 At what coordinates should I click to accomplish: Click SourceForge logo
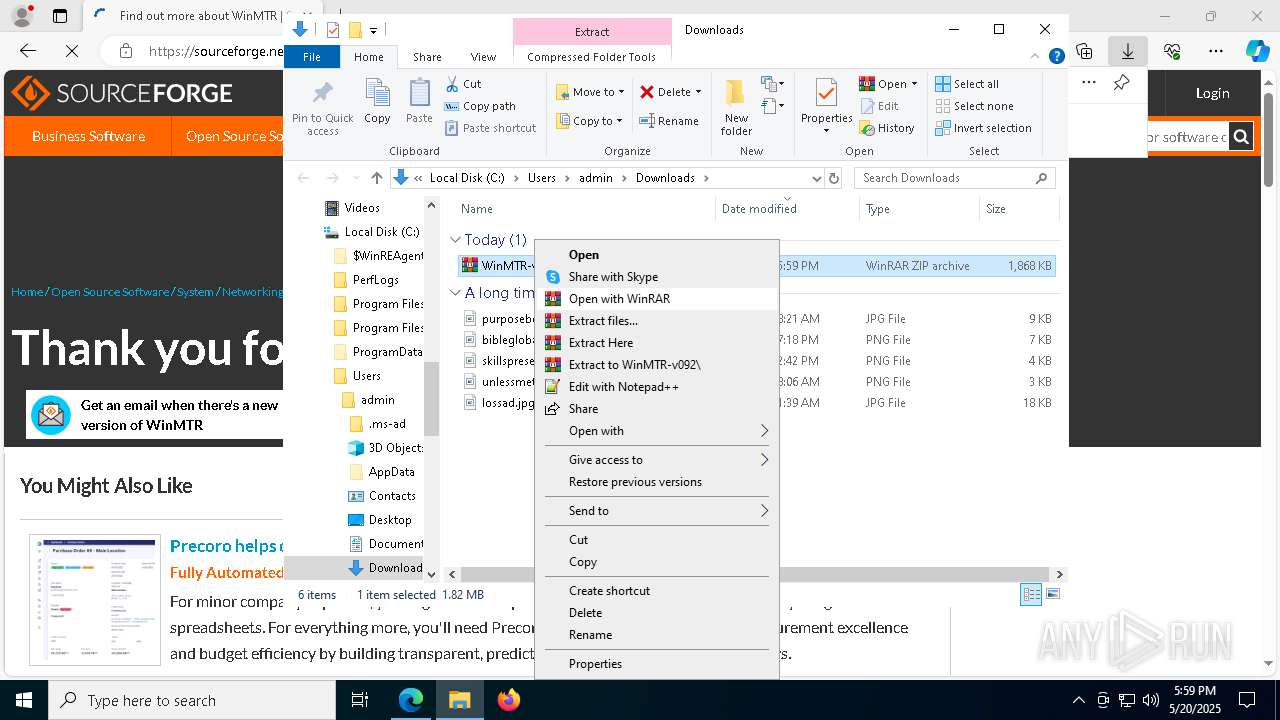(x=121, y=93)
